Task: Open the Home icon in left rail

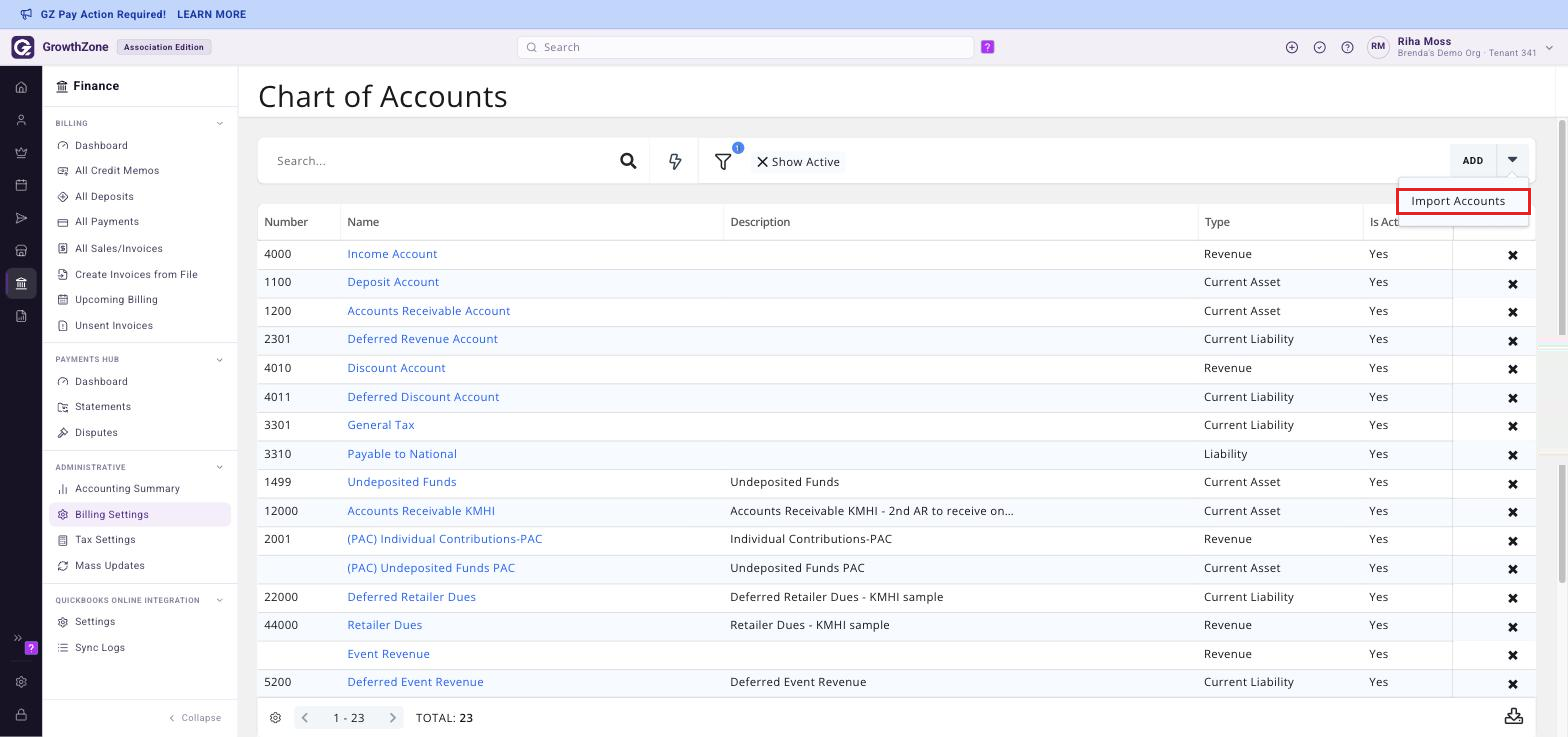Action: point(21,87)
